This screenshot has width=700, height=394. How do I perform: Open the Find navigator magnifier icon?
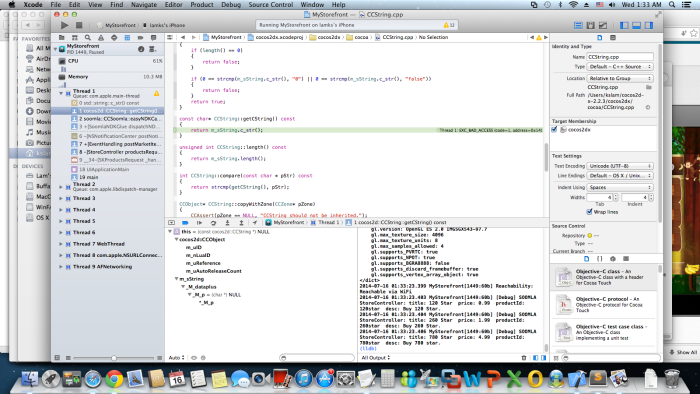88,37
